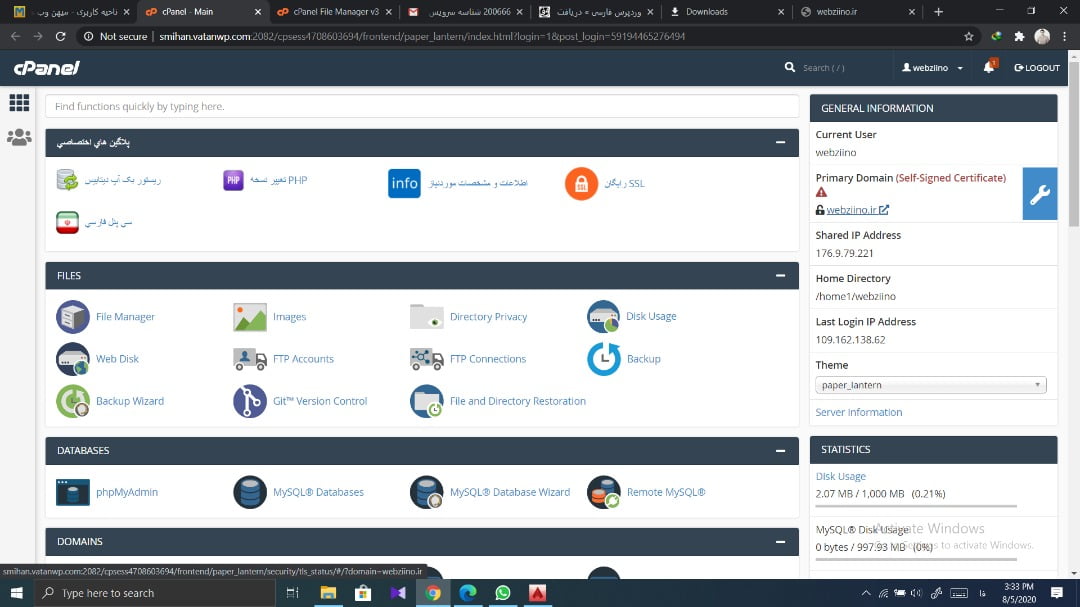
Task: Open WhatsApp from the taskbar
Action: click(x=503, y=593)
